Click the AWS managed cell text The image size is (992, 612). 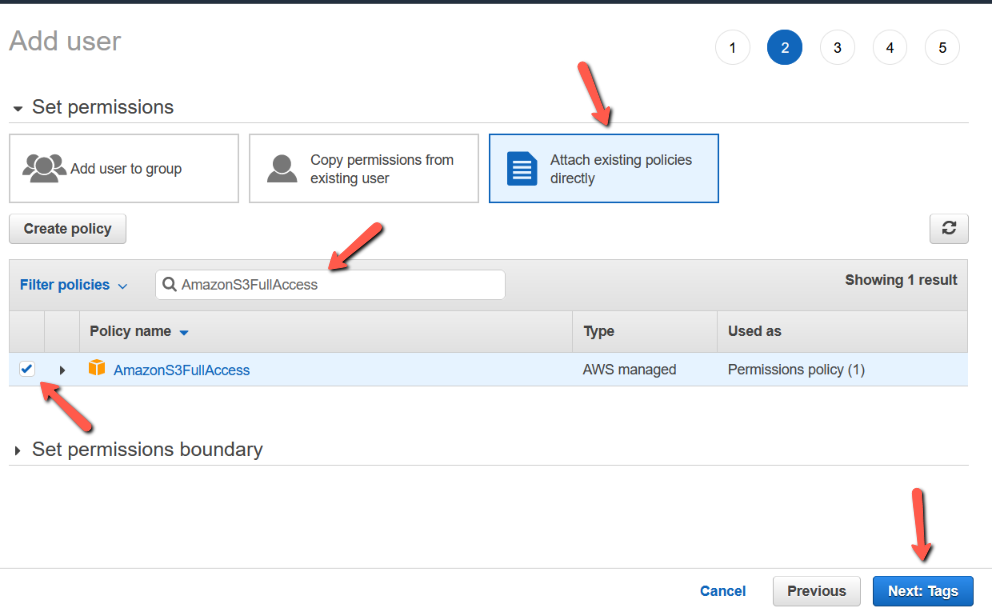(629, 369)
